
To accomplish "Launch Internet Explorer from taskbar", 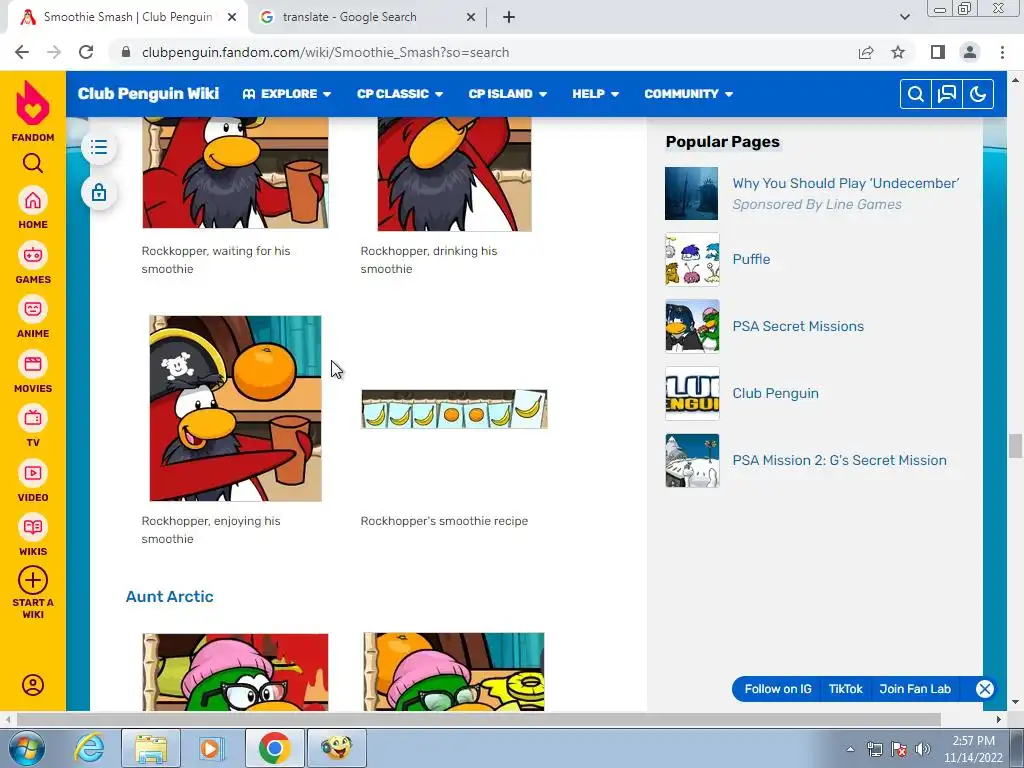I will (x=89, y=748).
